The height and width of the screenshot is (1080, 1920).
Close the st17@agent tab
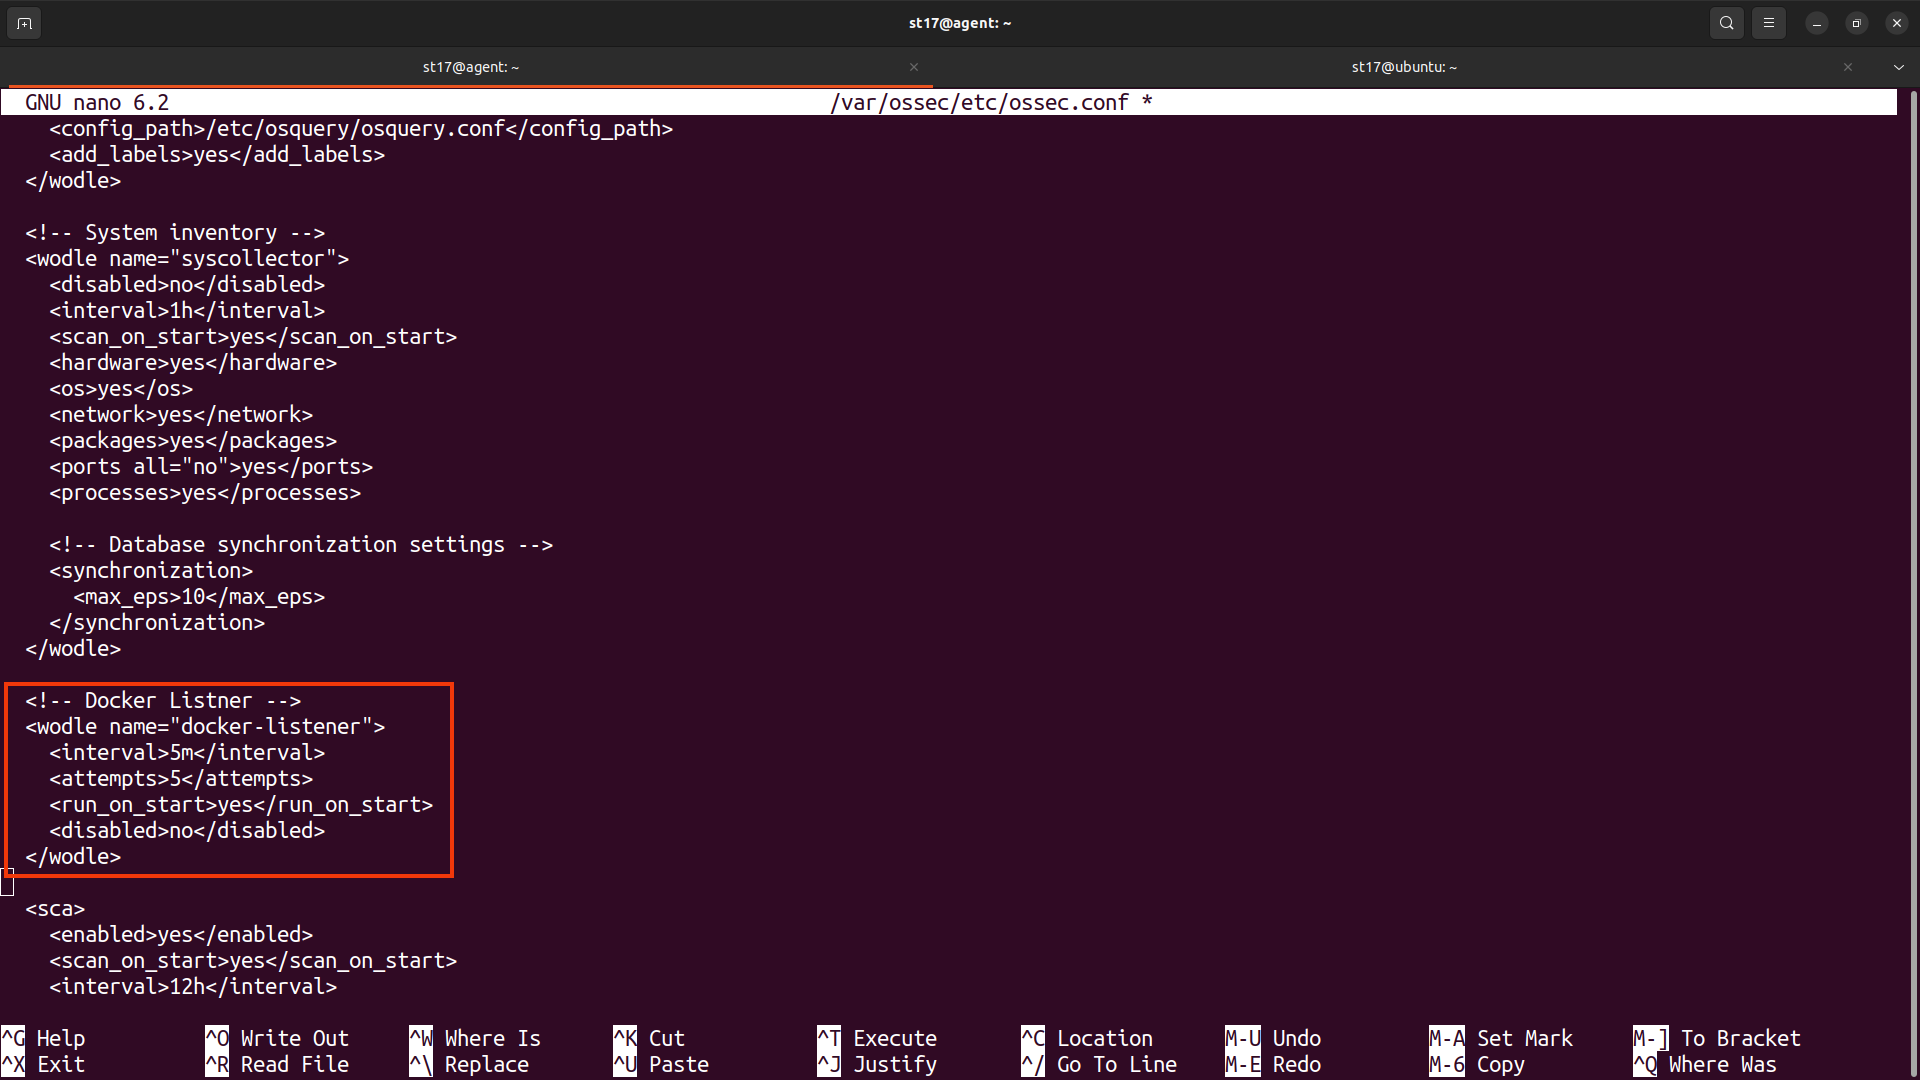914,67
